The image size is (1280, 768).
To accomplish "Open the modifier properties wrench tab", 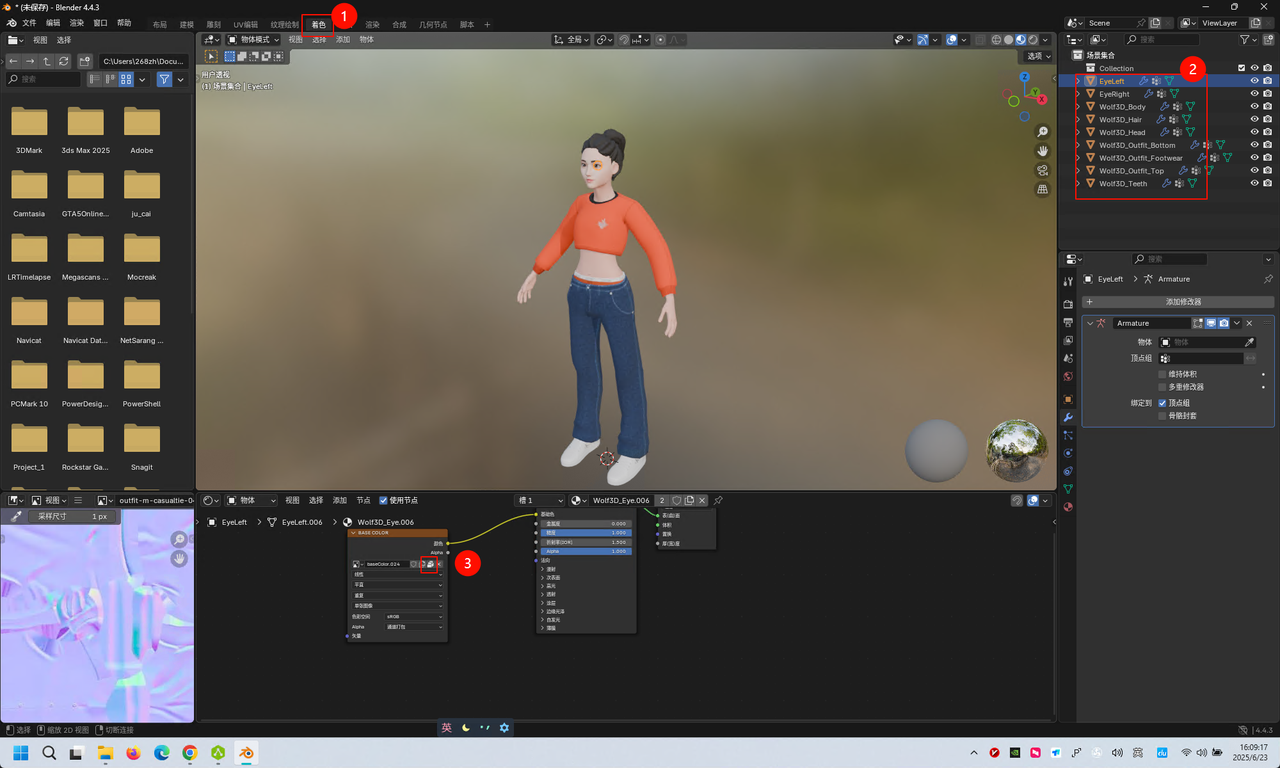I will [x=1068, y=417].
